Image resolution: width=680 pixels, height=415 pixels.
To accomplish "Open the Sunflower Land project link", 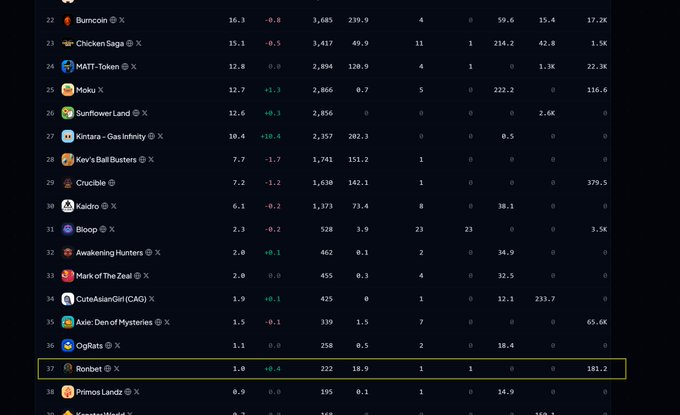I will coord(103,113).
